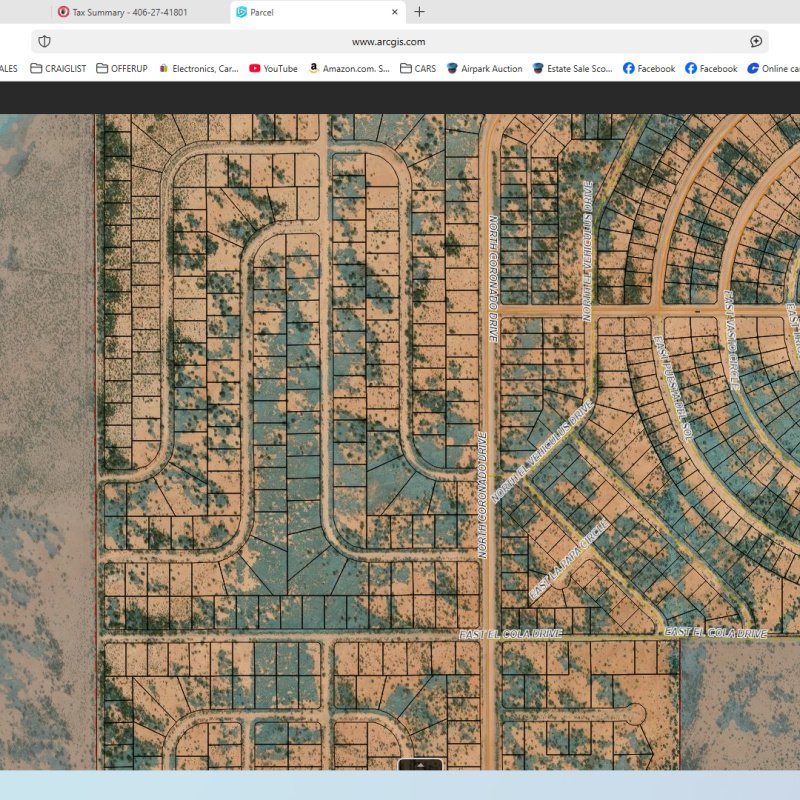Focus the www.arcgis.com address bar
This screenshot has width=800, height=800.
(388, 42)
